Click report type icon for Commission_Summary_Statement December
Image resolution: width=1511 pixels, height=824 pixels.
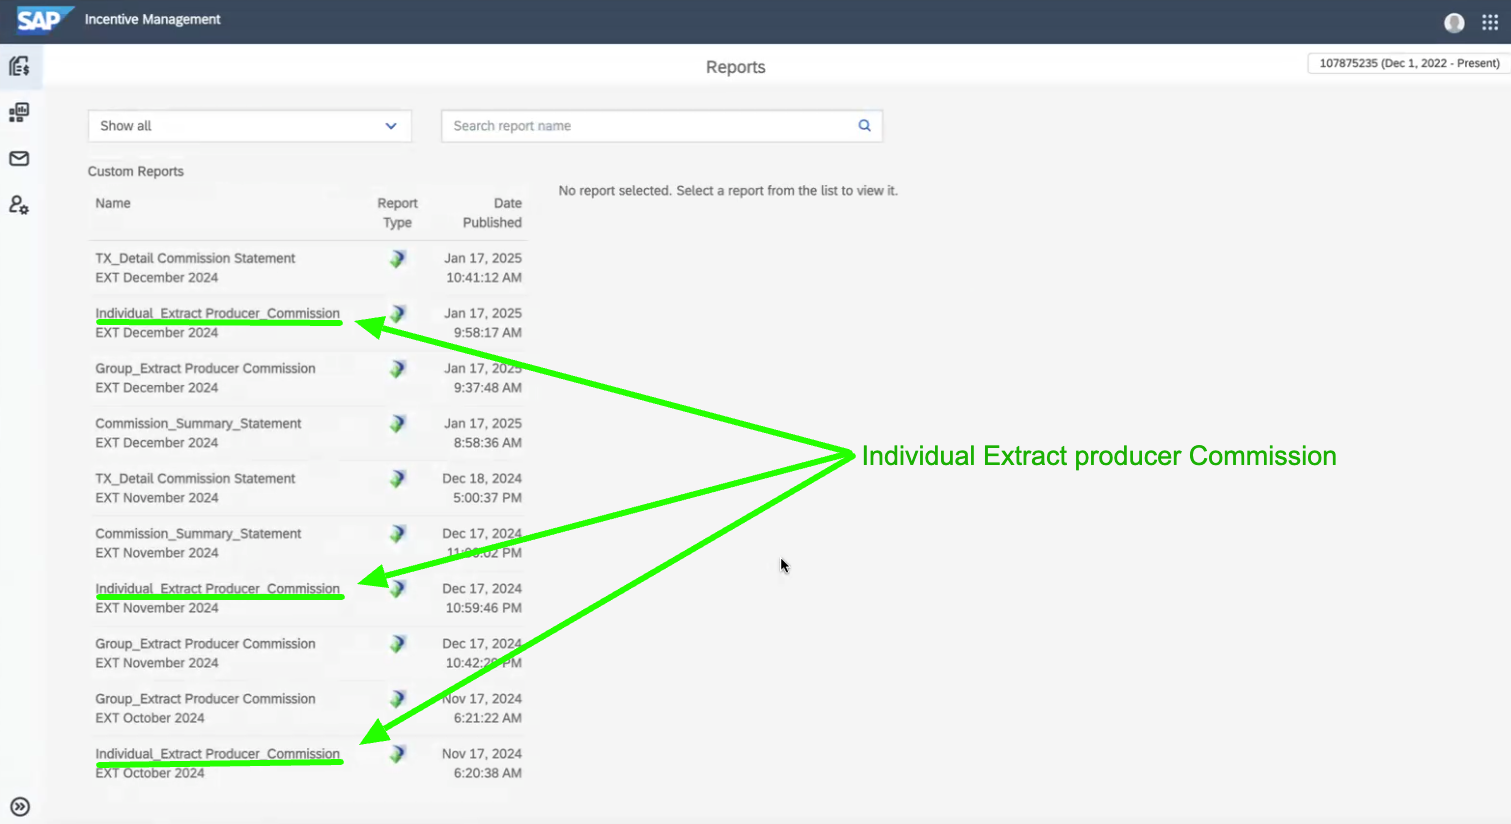(x=397, y=424)
